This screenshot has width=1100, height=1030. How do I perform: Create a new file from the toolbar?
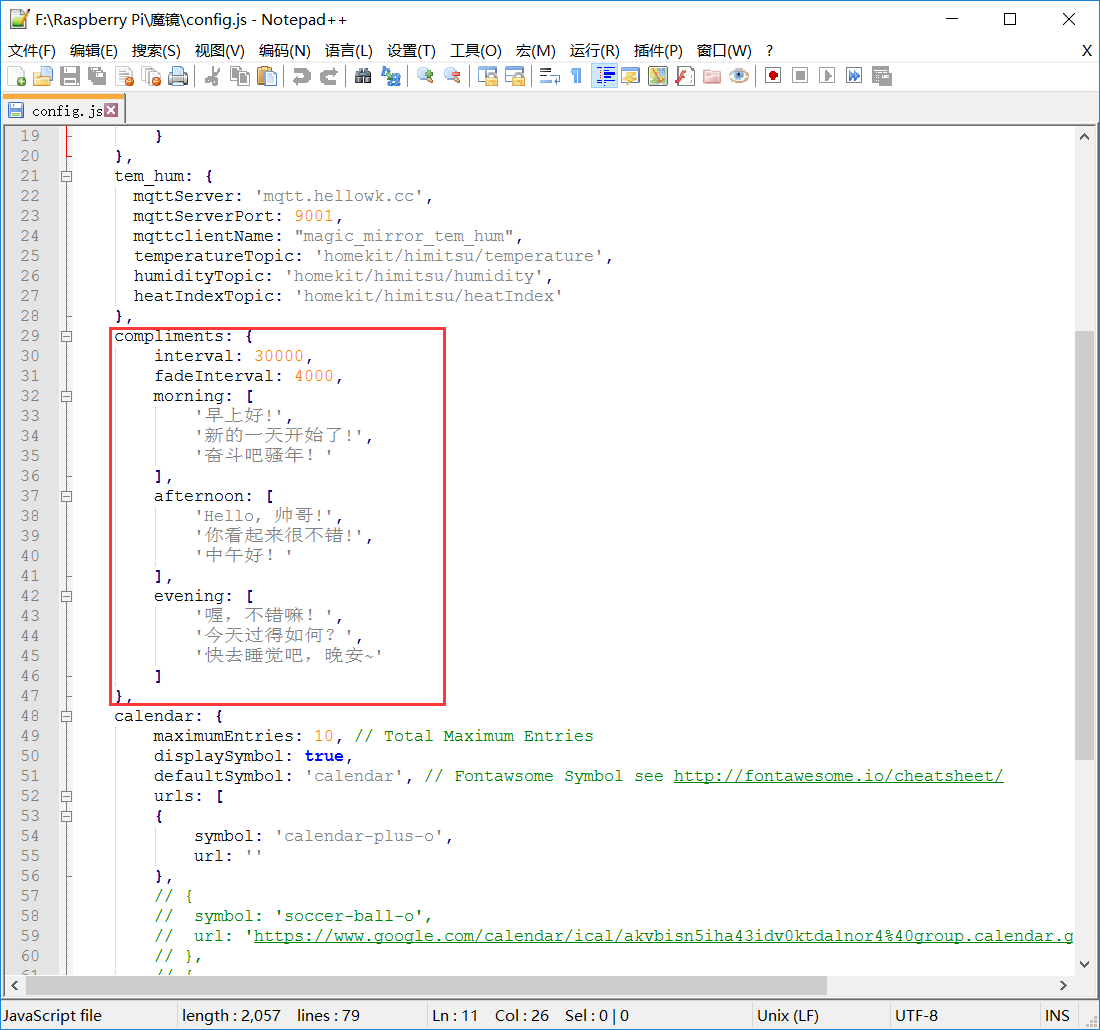click(x=17, y=76)
